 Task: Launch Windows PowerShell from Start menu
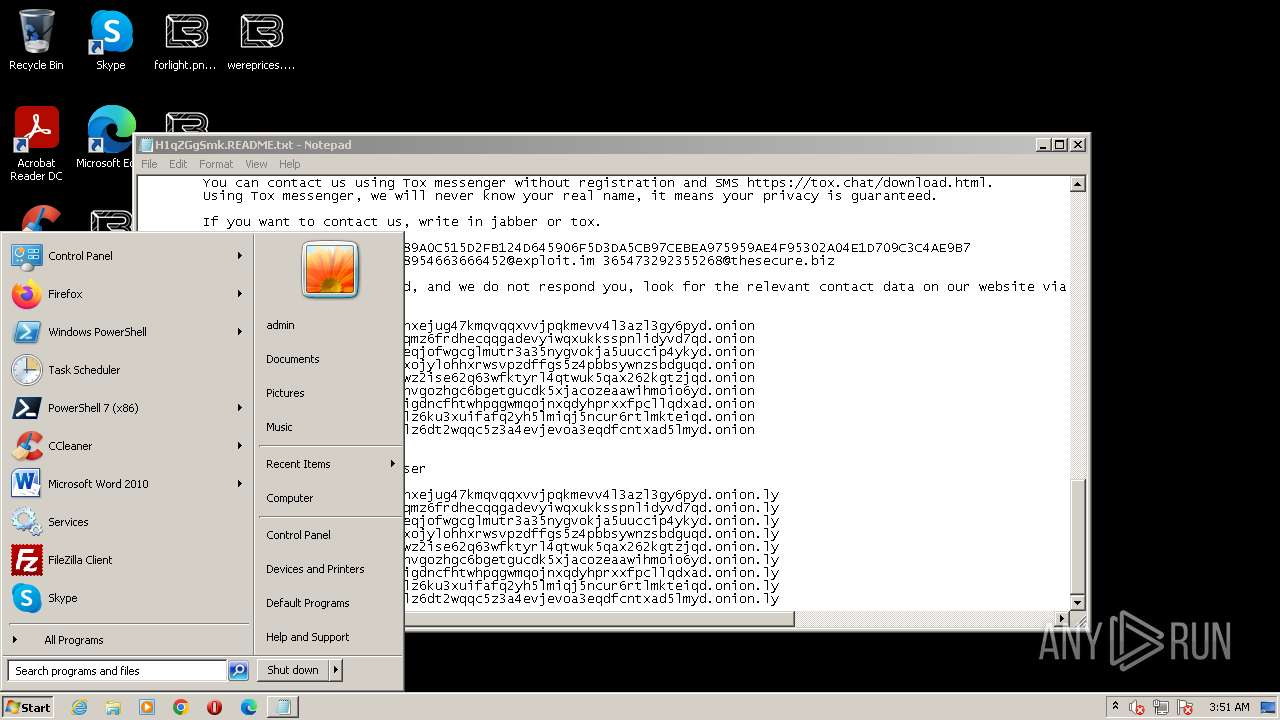(x=128, y=332)
